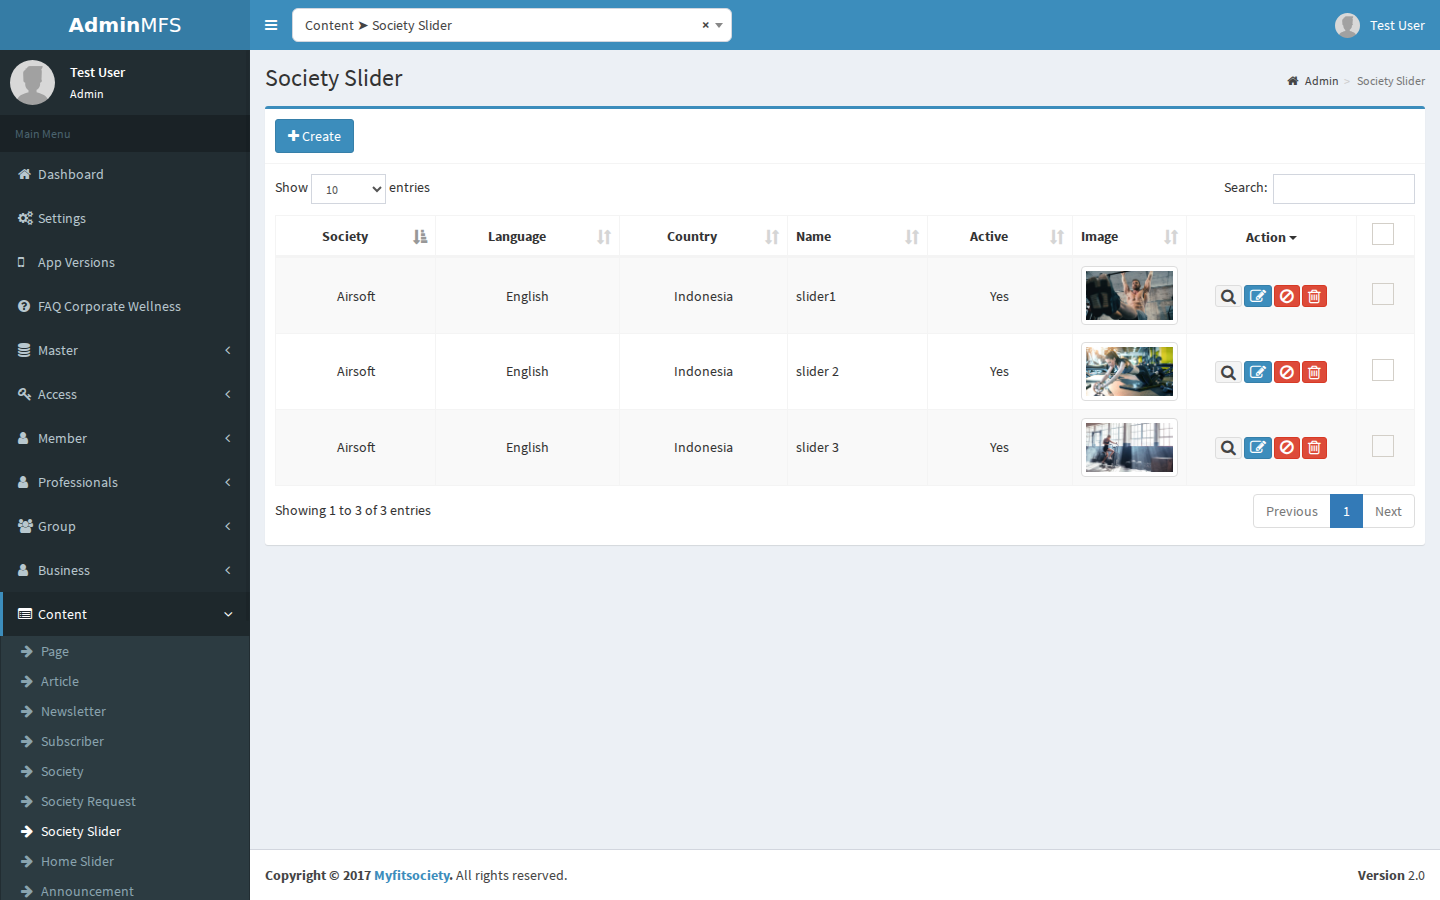This screenshot has width=1440, height=900.
Task: Expand the Master sidebar menu
Action: coord(125,350)
